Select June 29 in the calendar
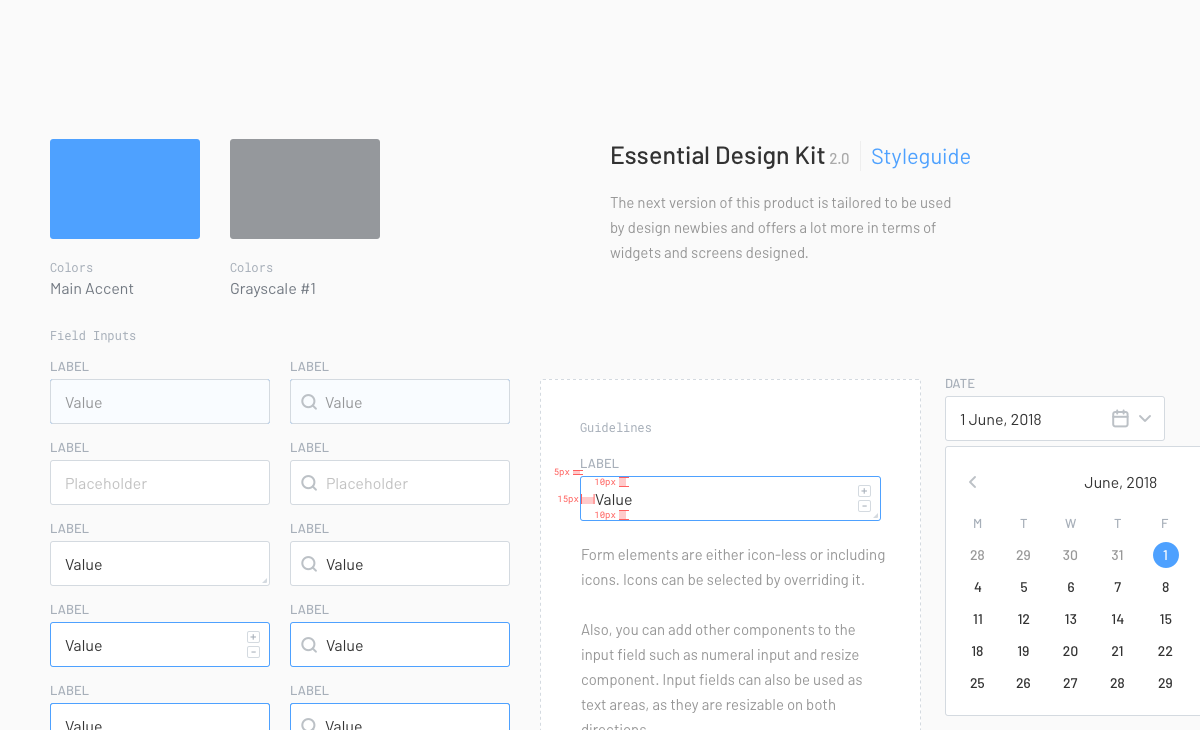The height and width of the screenshot is (730, 1200). click(1165, 683)
